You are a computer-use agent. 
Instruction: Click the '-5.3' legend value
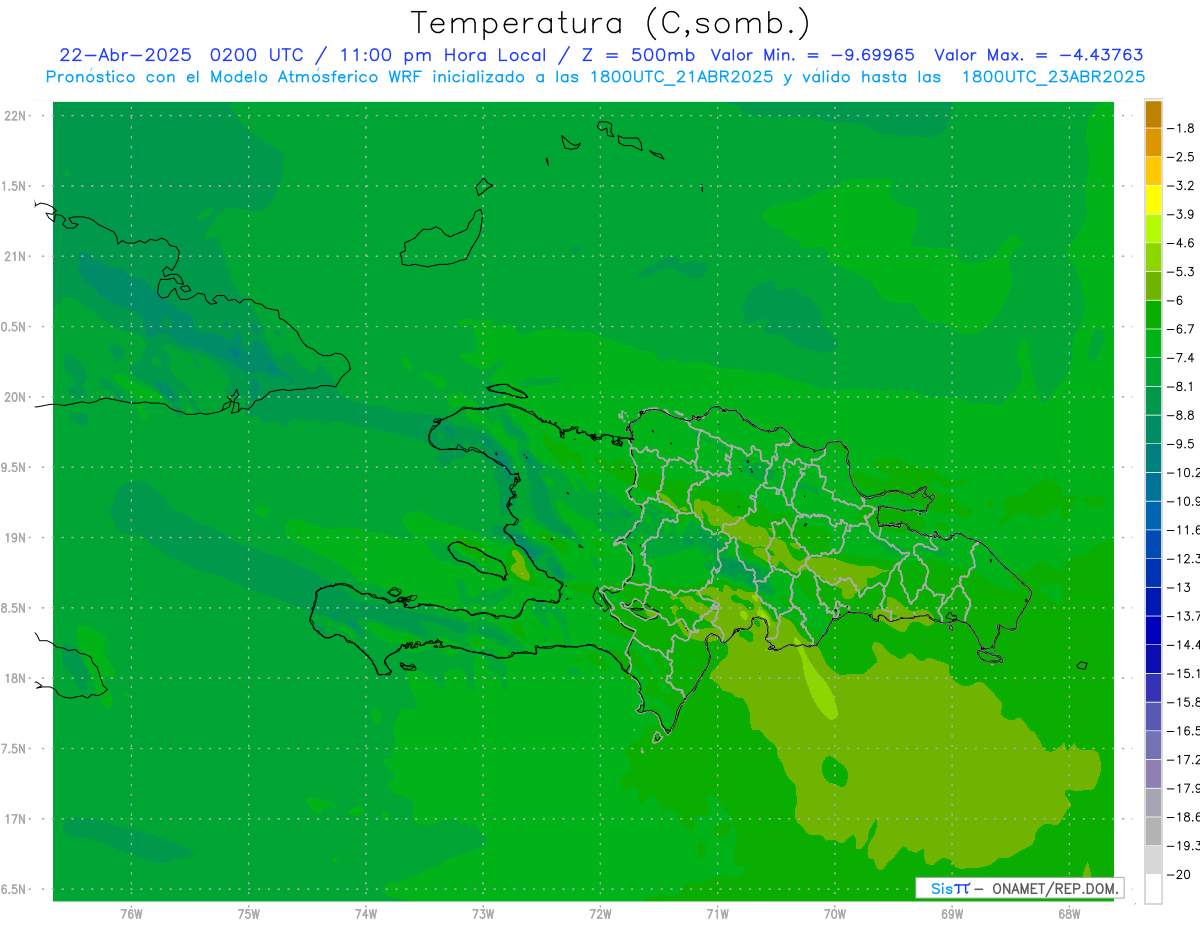tap(1182, 272)
